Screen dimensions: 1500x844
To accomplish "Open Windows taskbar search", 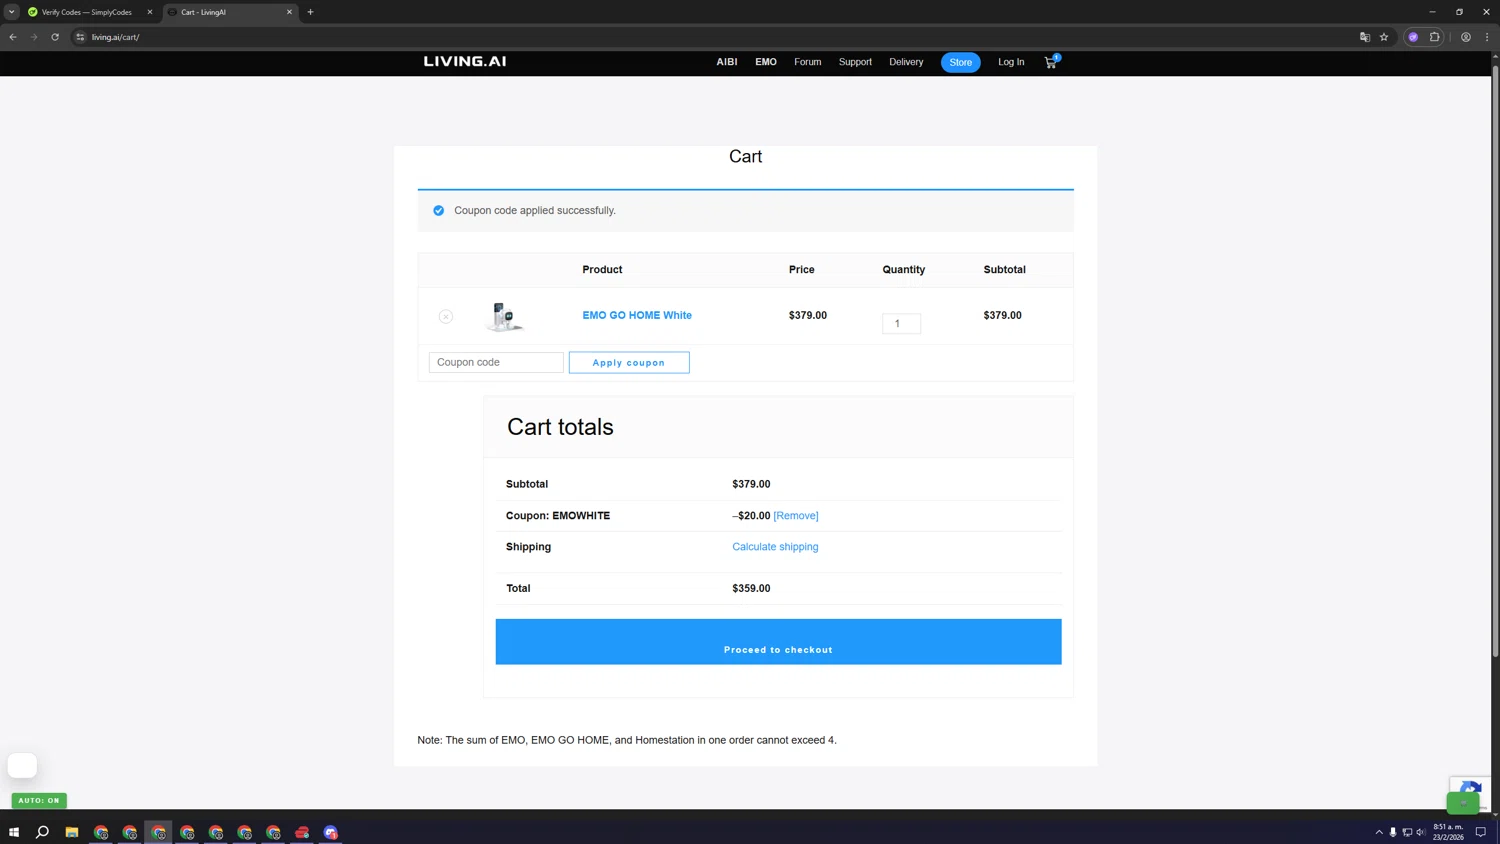I will (x=42, y=832).
